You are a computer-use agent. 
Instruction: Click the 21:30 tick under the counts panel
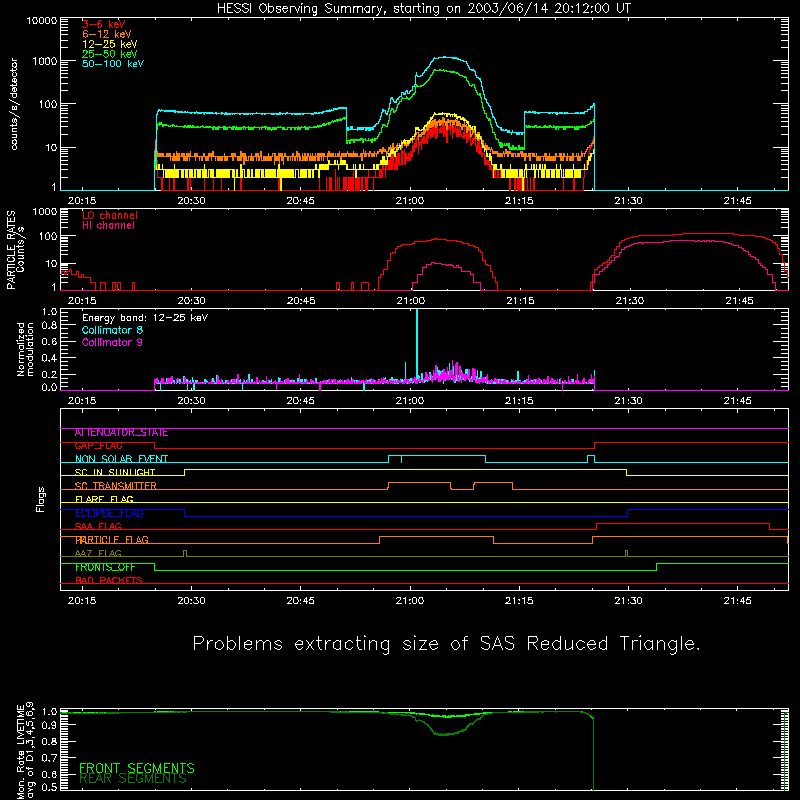pyautogui.click(x=629, y=201)
